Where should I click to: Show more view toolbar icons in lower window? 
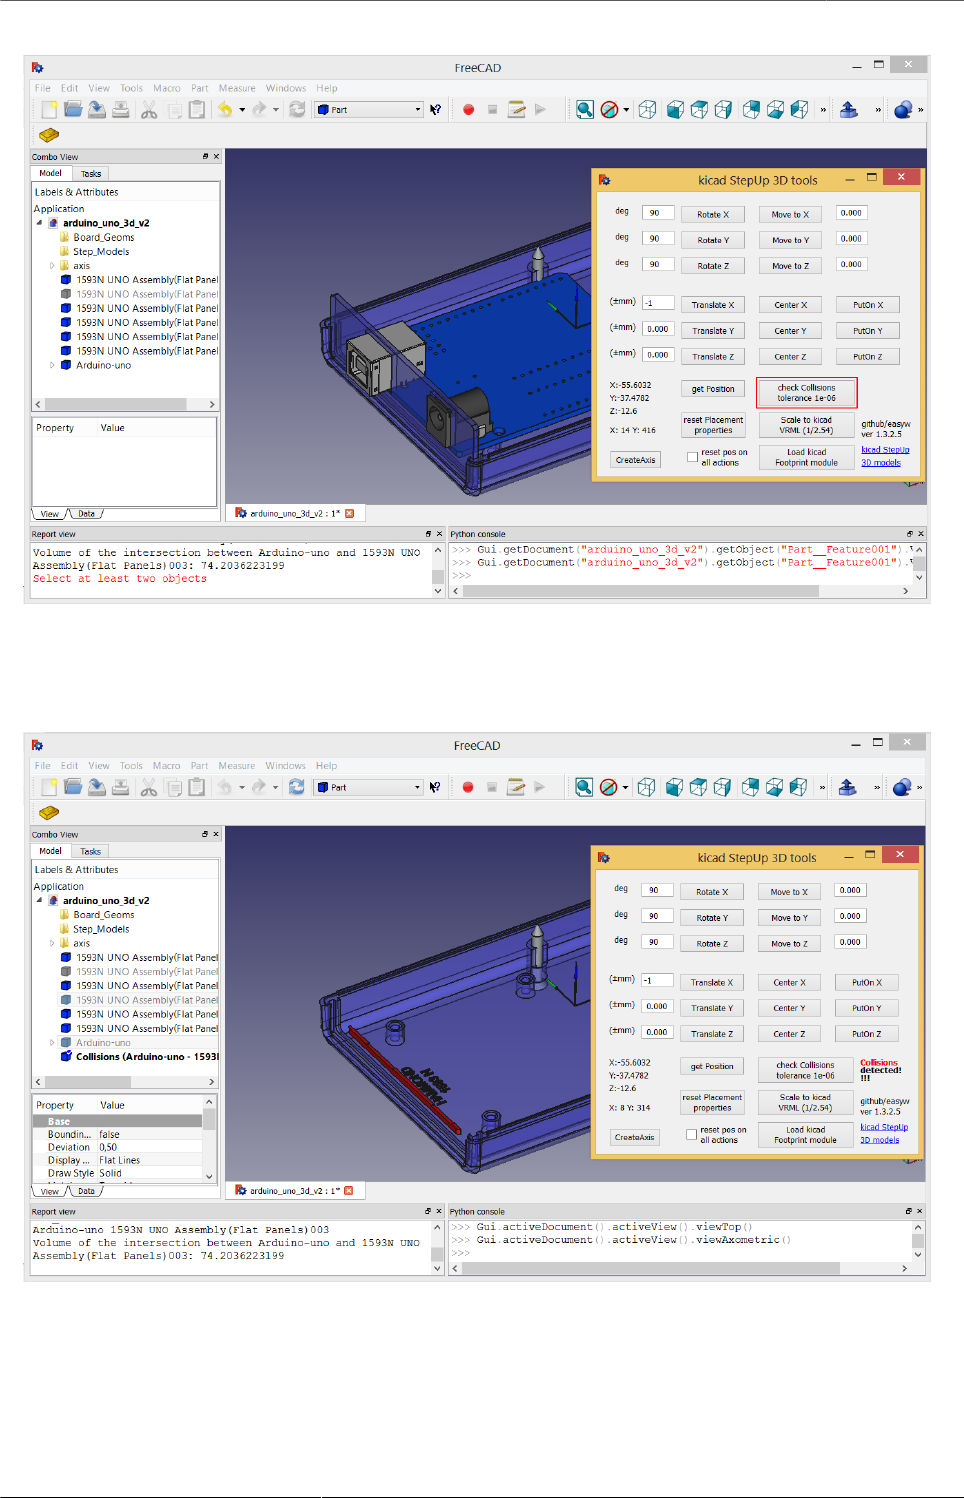coord(823,787)
